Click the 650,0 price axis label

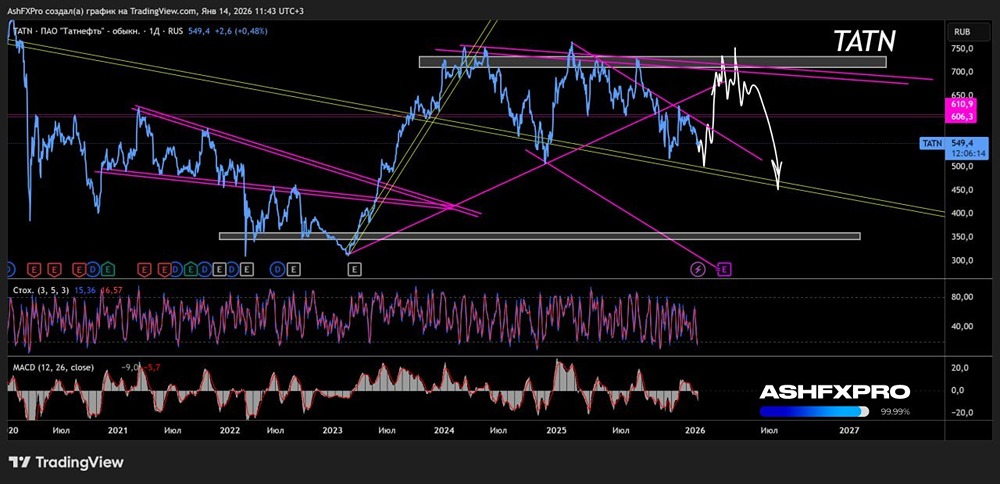point(960,96)
